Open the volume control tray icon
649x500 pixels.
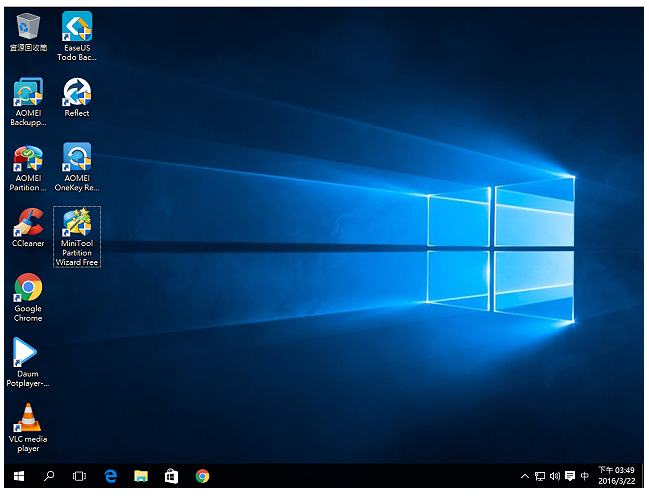click(555, 476)
